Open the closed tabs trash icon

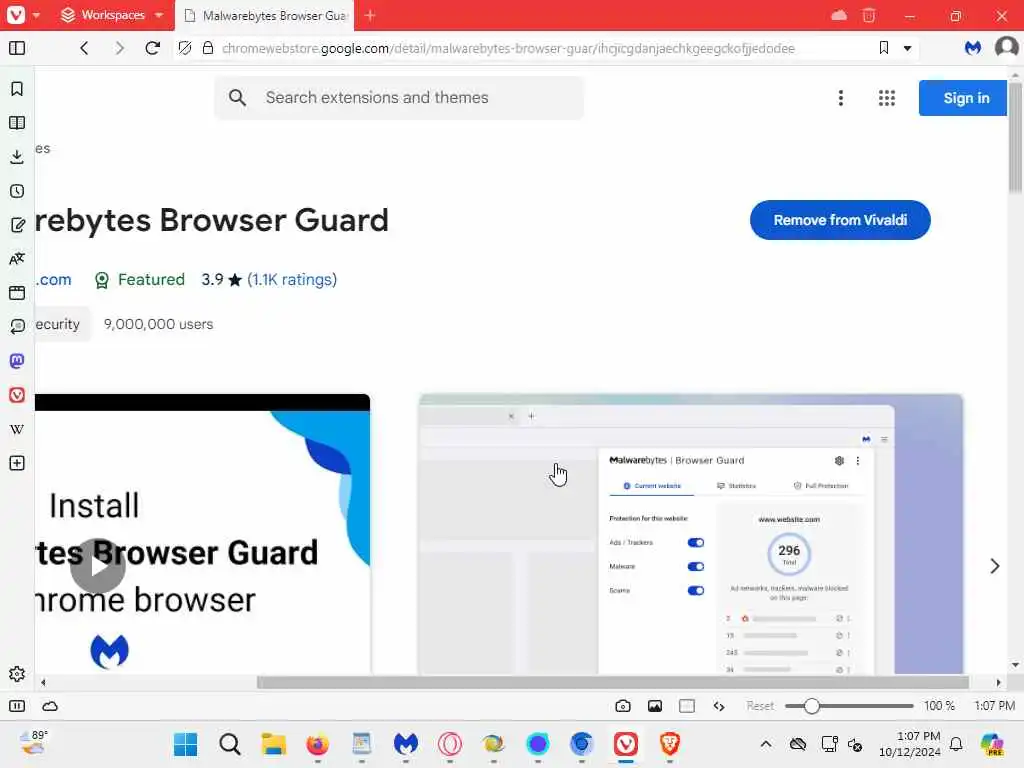869,15
